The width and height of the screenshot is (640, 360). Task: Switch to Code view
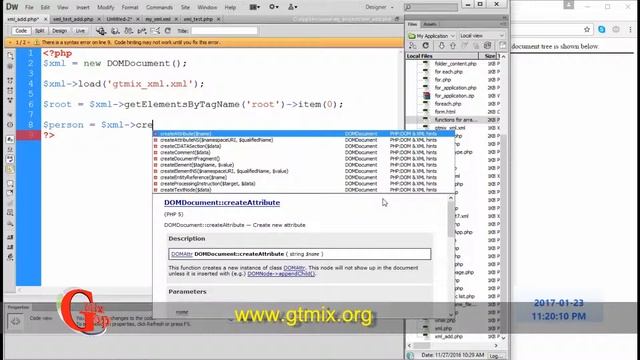point(21,31)
